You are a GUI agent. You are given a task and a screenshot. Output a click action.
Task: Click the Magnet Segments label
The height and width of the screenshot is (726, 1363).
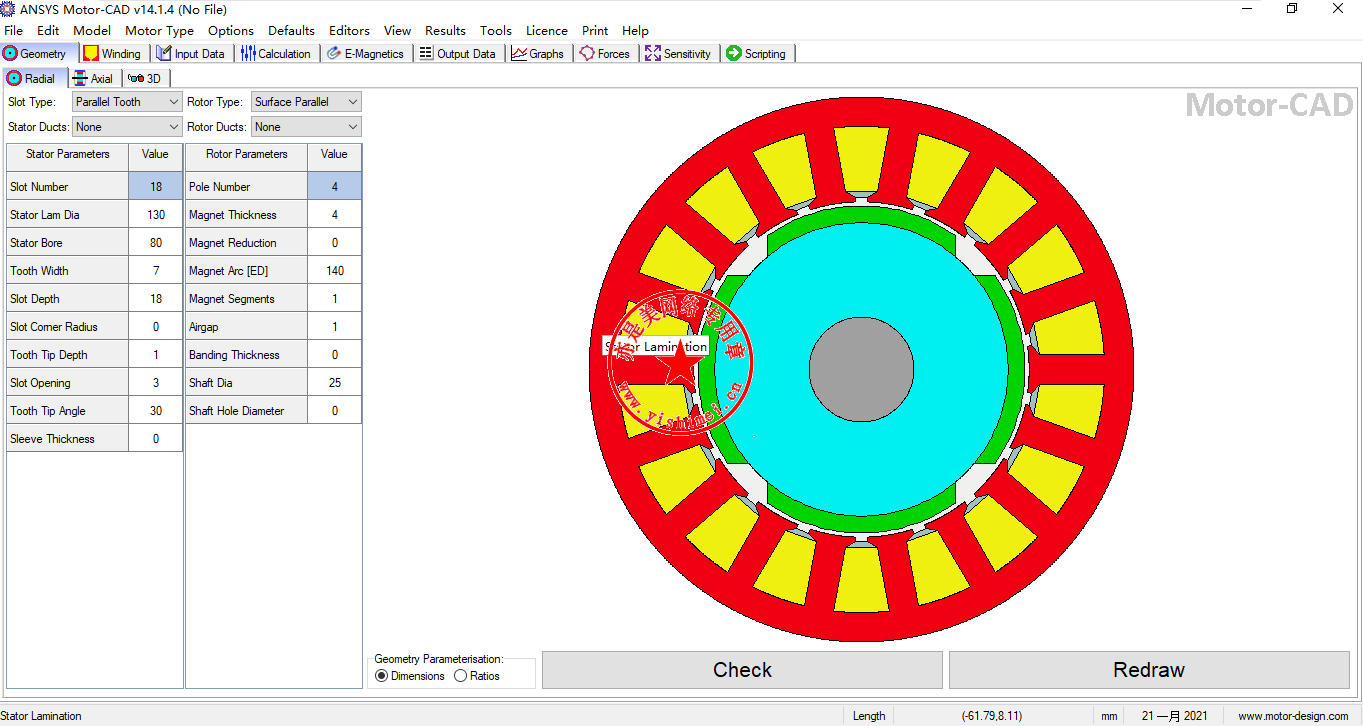[232, 299]
